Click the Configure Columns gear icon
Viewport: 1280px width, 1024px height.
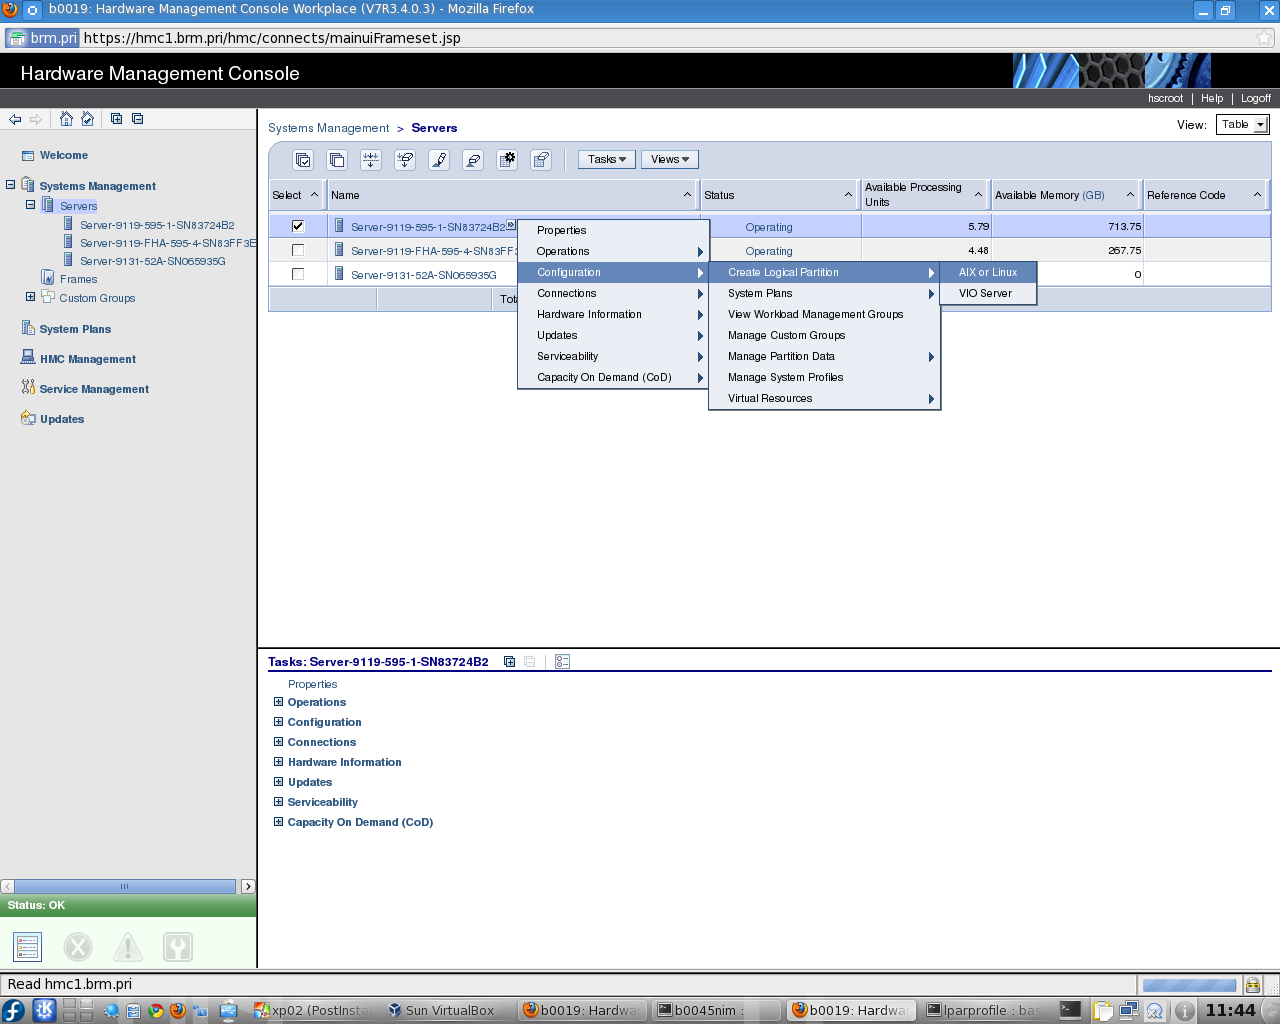click(x=507, y=160)
